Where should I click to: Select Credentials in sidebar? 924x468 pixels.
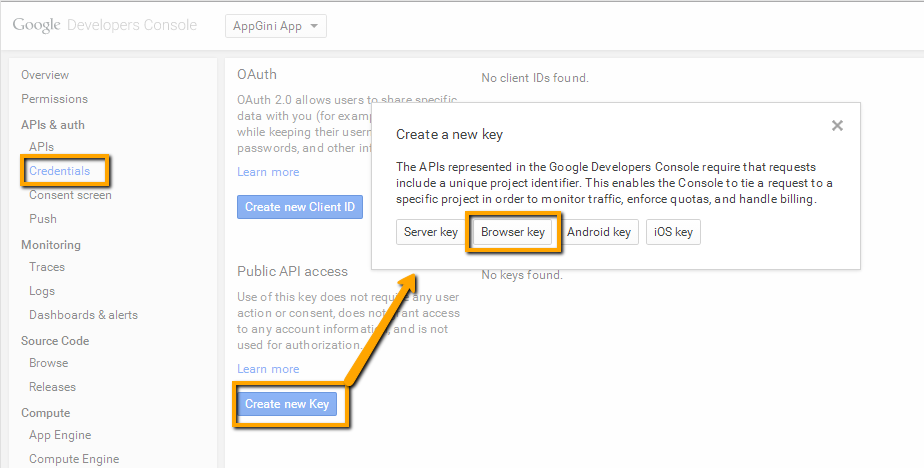tap(60, 171)
